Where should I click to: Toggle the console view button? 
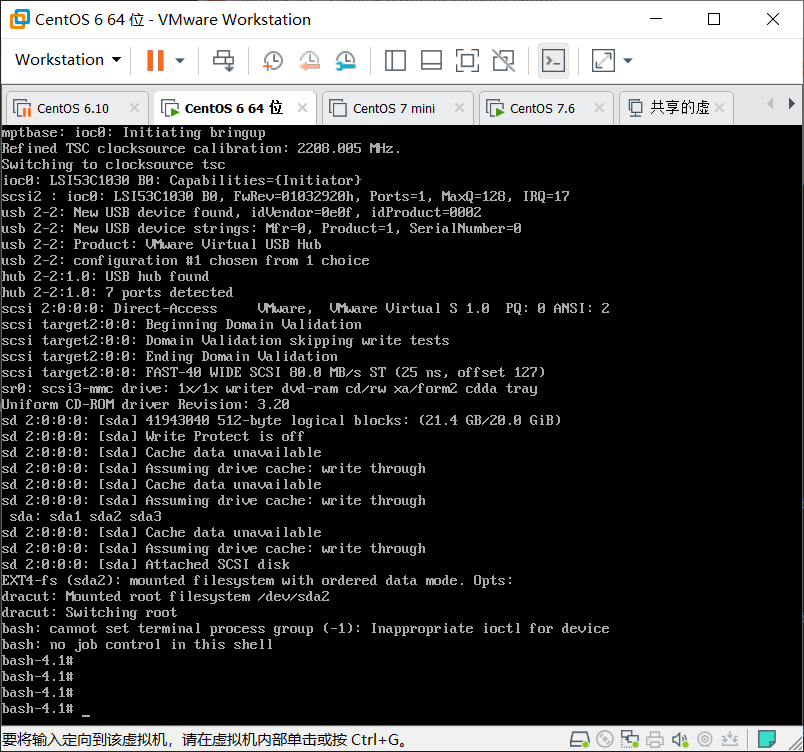click(x=553, y=60)
